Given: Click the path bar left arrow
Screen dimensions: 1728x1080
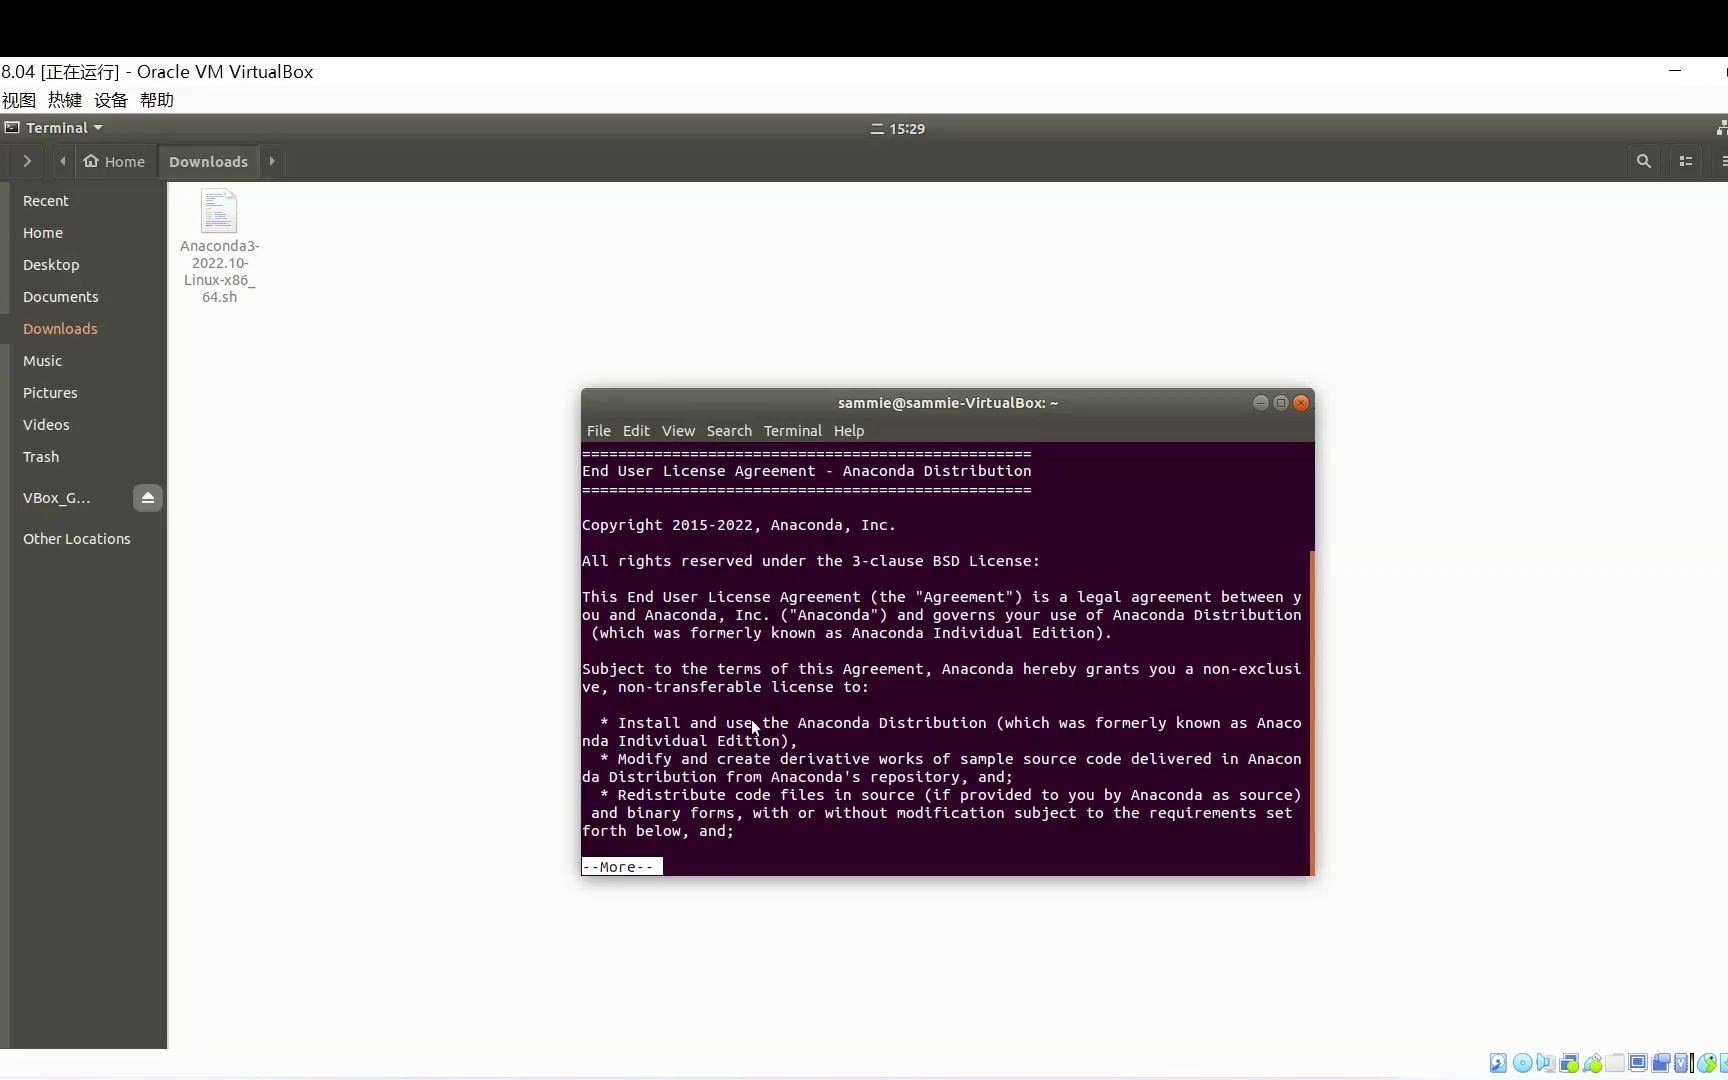Looking at the screenshot, I should coord(63,161).
